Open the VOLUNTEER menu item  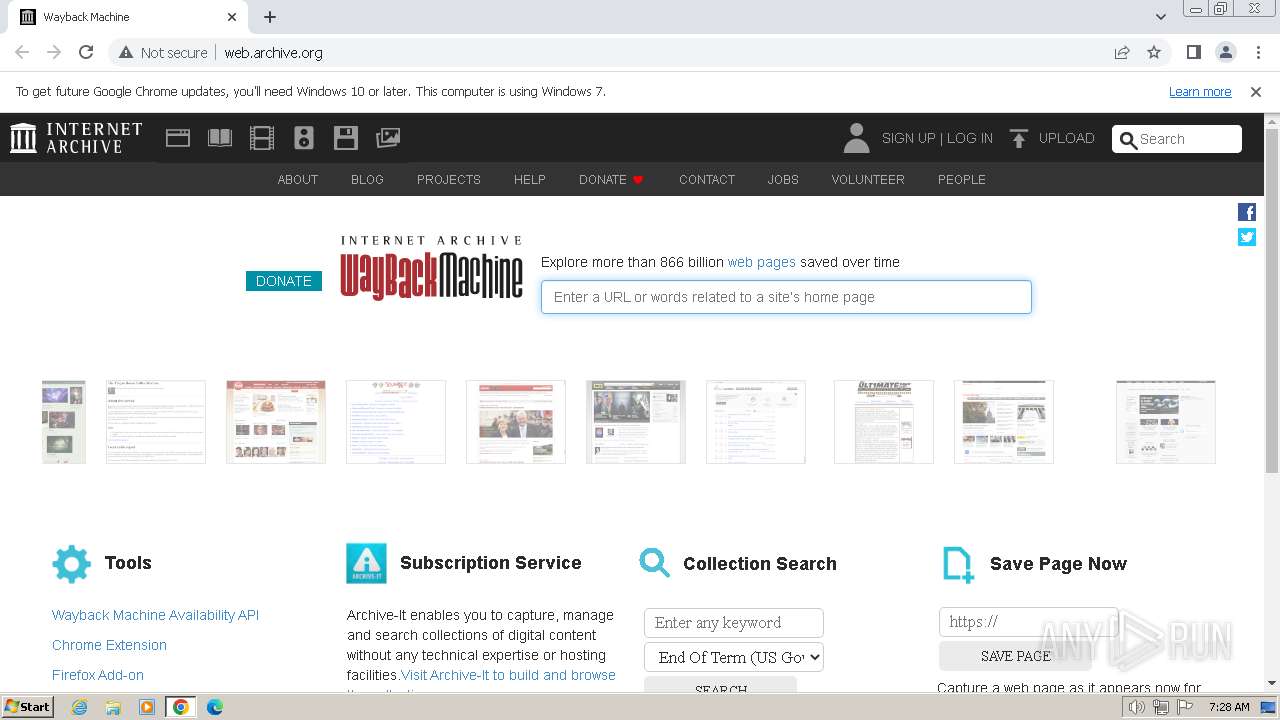click(868, 179)
